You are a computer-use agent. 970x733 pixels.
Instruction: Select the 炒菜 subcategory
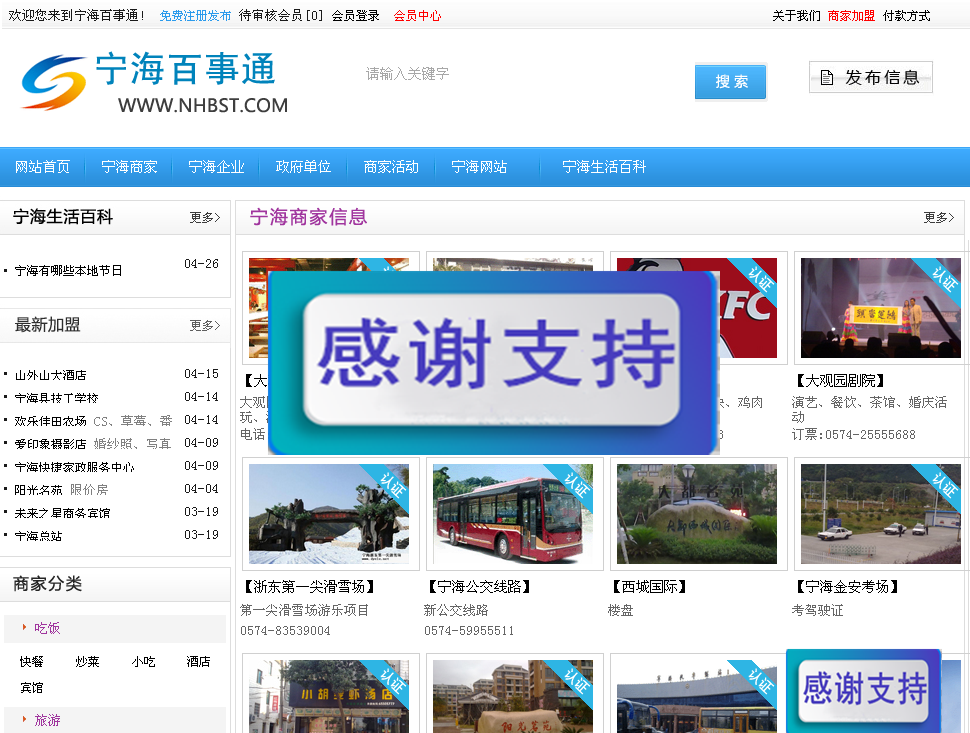click(87, 662)
